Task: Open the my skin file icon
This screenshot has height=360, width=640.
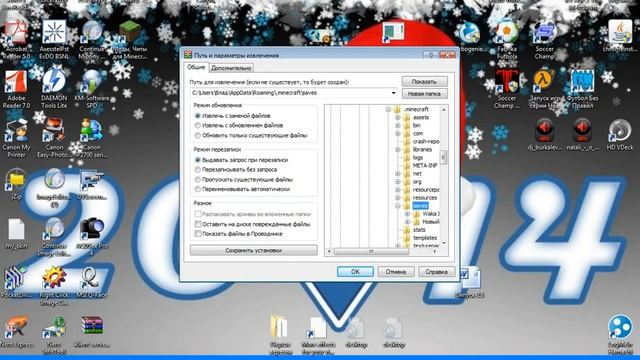Action: [x=16, y=233]
